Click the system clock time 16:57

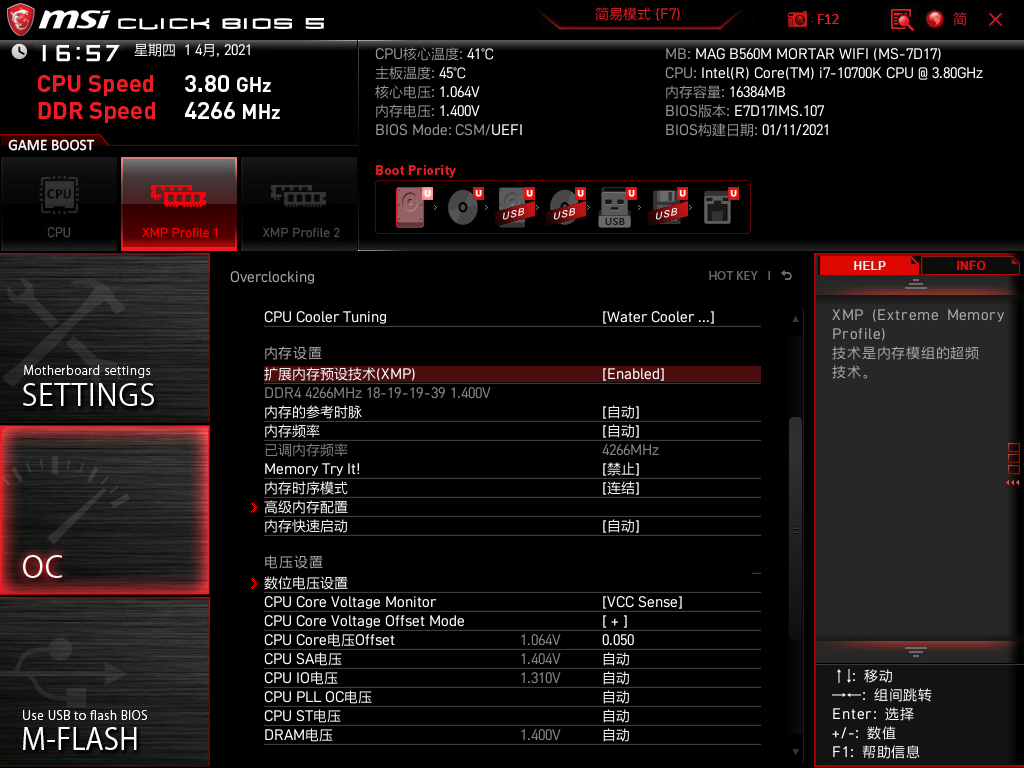pyautogui.click(x=80, y=53)
